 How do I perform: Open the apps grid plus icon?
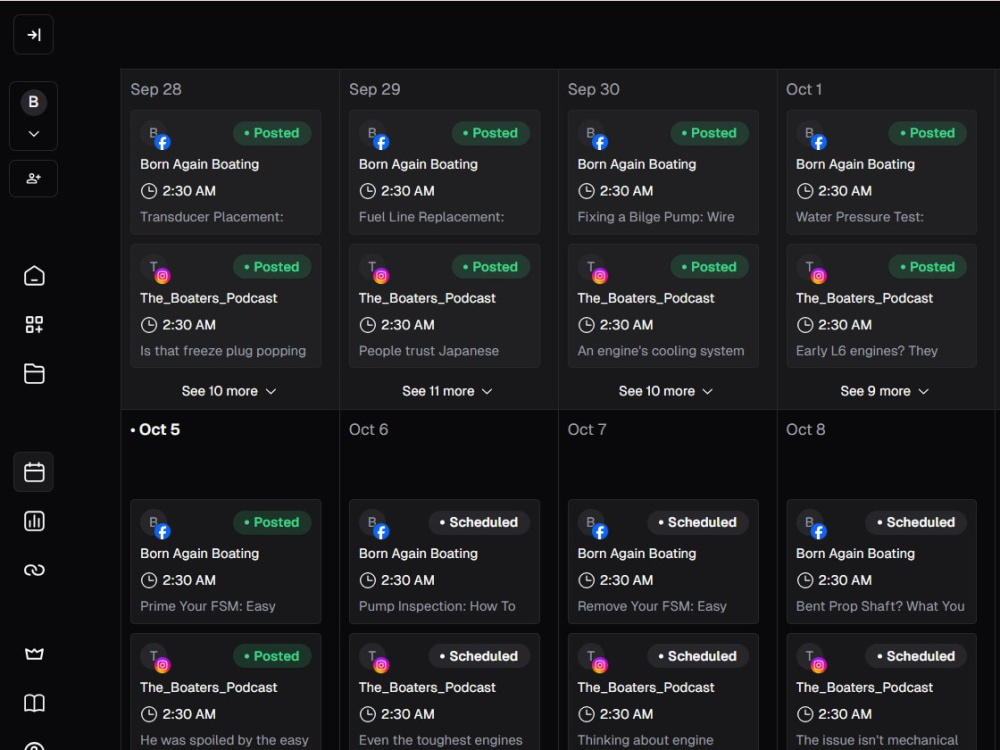[x=34, y=325]
